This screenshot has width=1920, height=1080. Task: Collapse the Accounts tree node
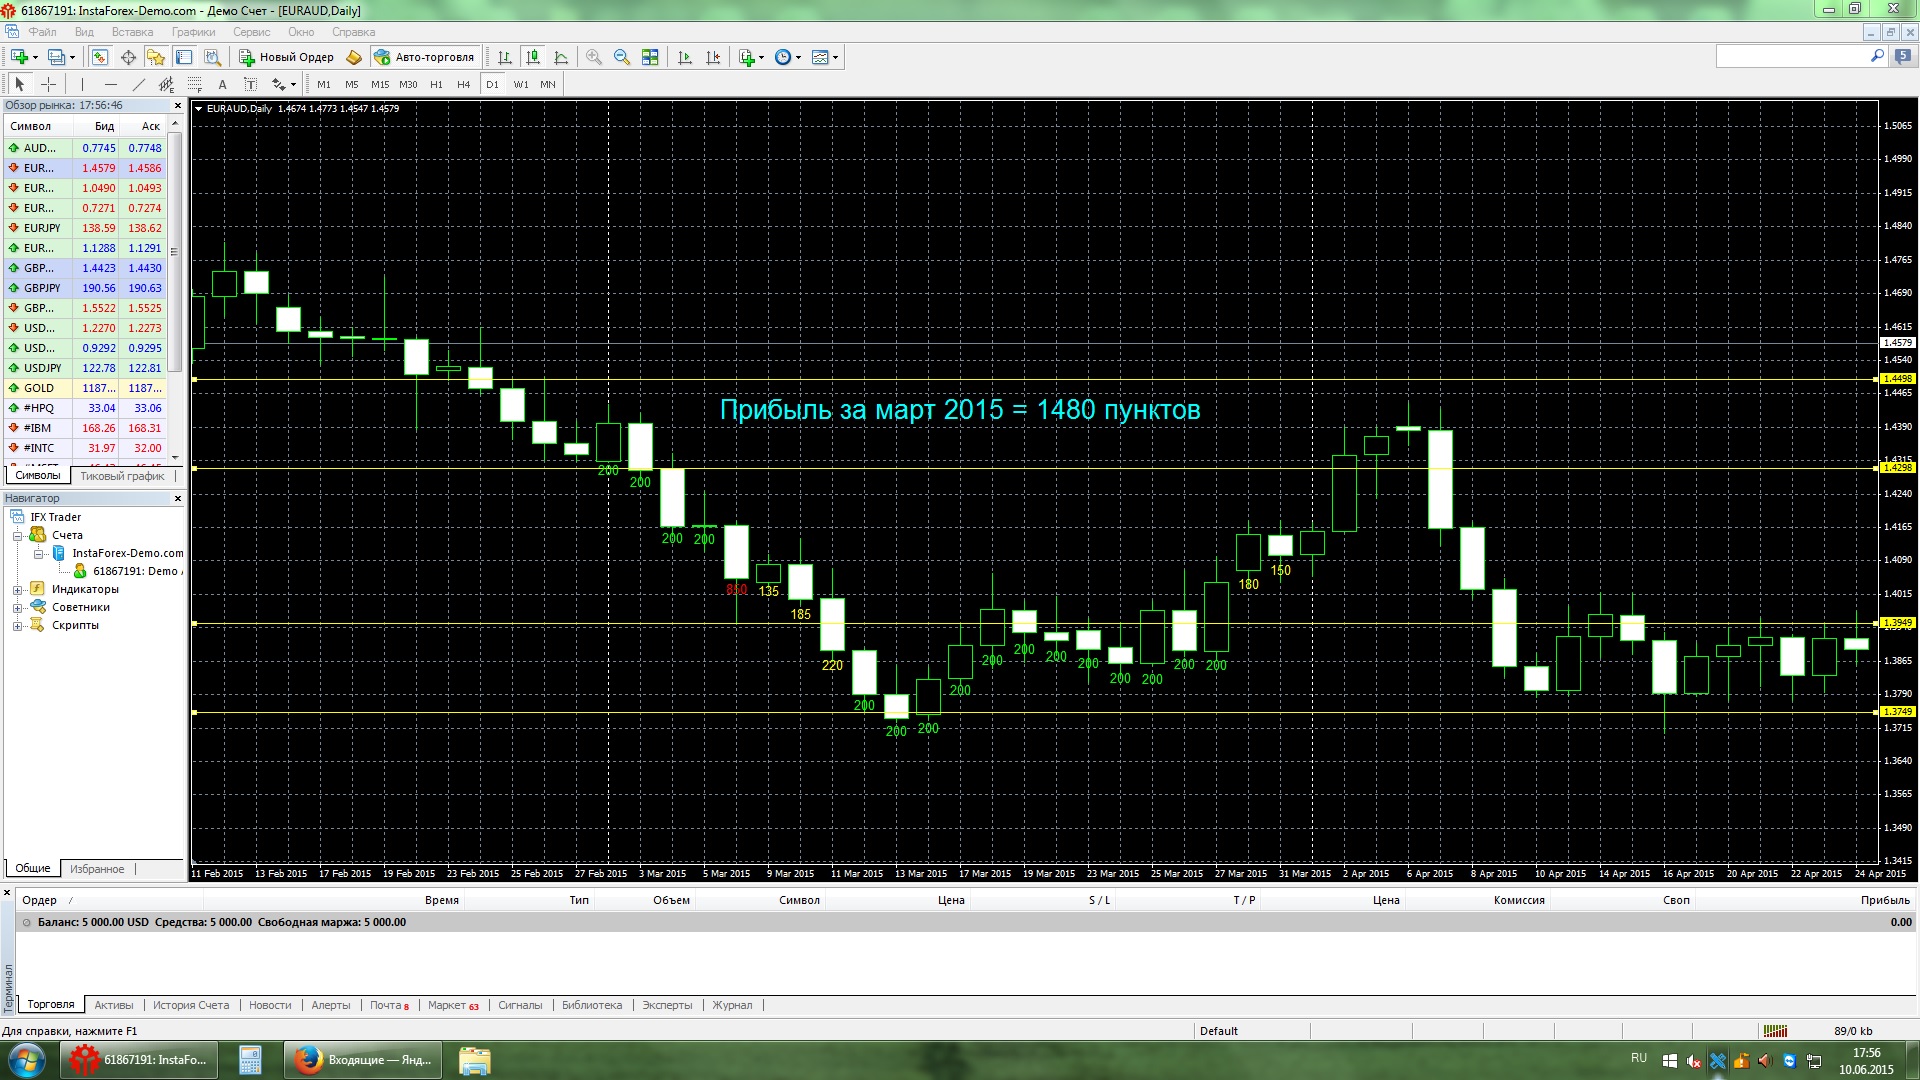(x=17, y=536)
